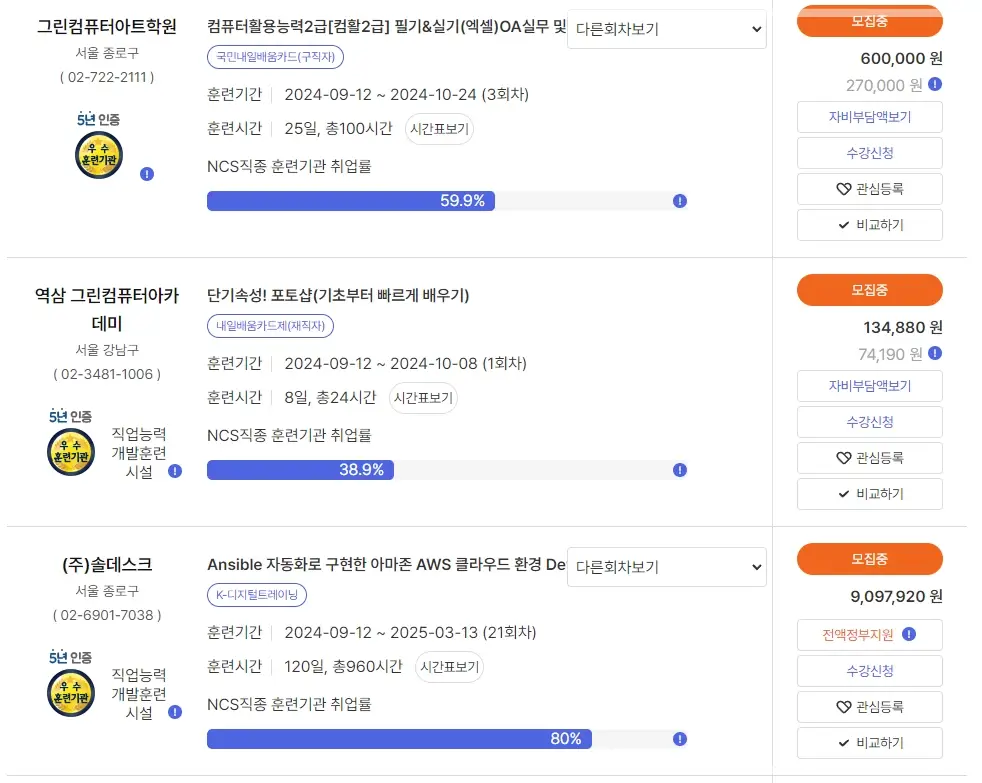Click 수강신청 for the 포토샵 course
This screenshot has width=982, height=783.
[869, 422]
